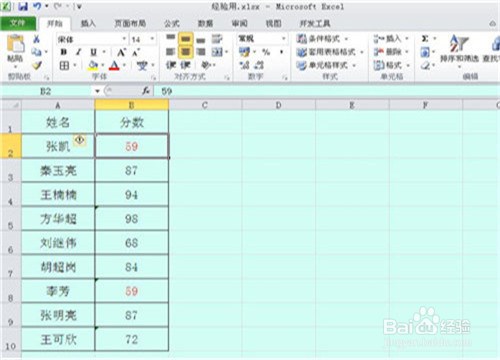Expand Cell Styles (单元格样式) menu

pyautogui.click(x=326, y=65)
